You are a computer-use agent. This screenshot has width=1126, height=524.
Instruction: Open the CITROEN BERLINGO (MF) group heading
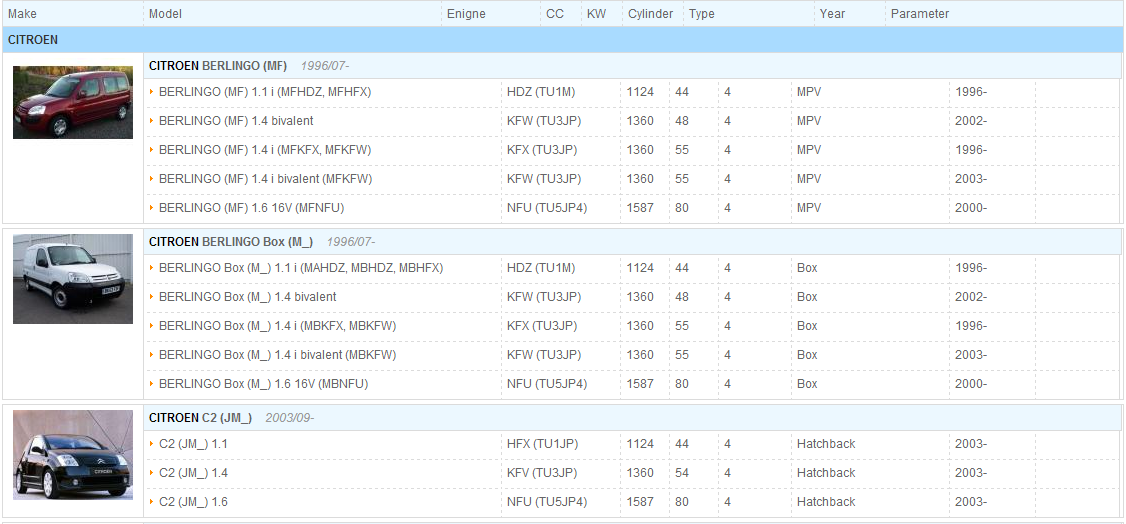(218, 66)
